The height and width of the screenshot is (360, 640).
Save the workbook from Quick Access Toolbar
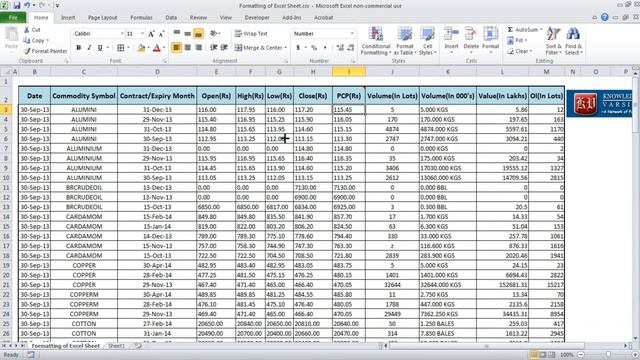click(17, 6)
